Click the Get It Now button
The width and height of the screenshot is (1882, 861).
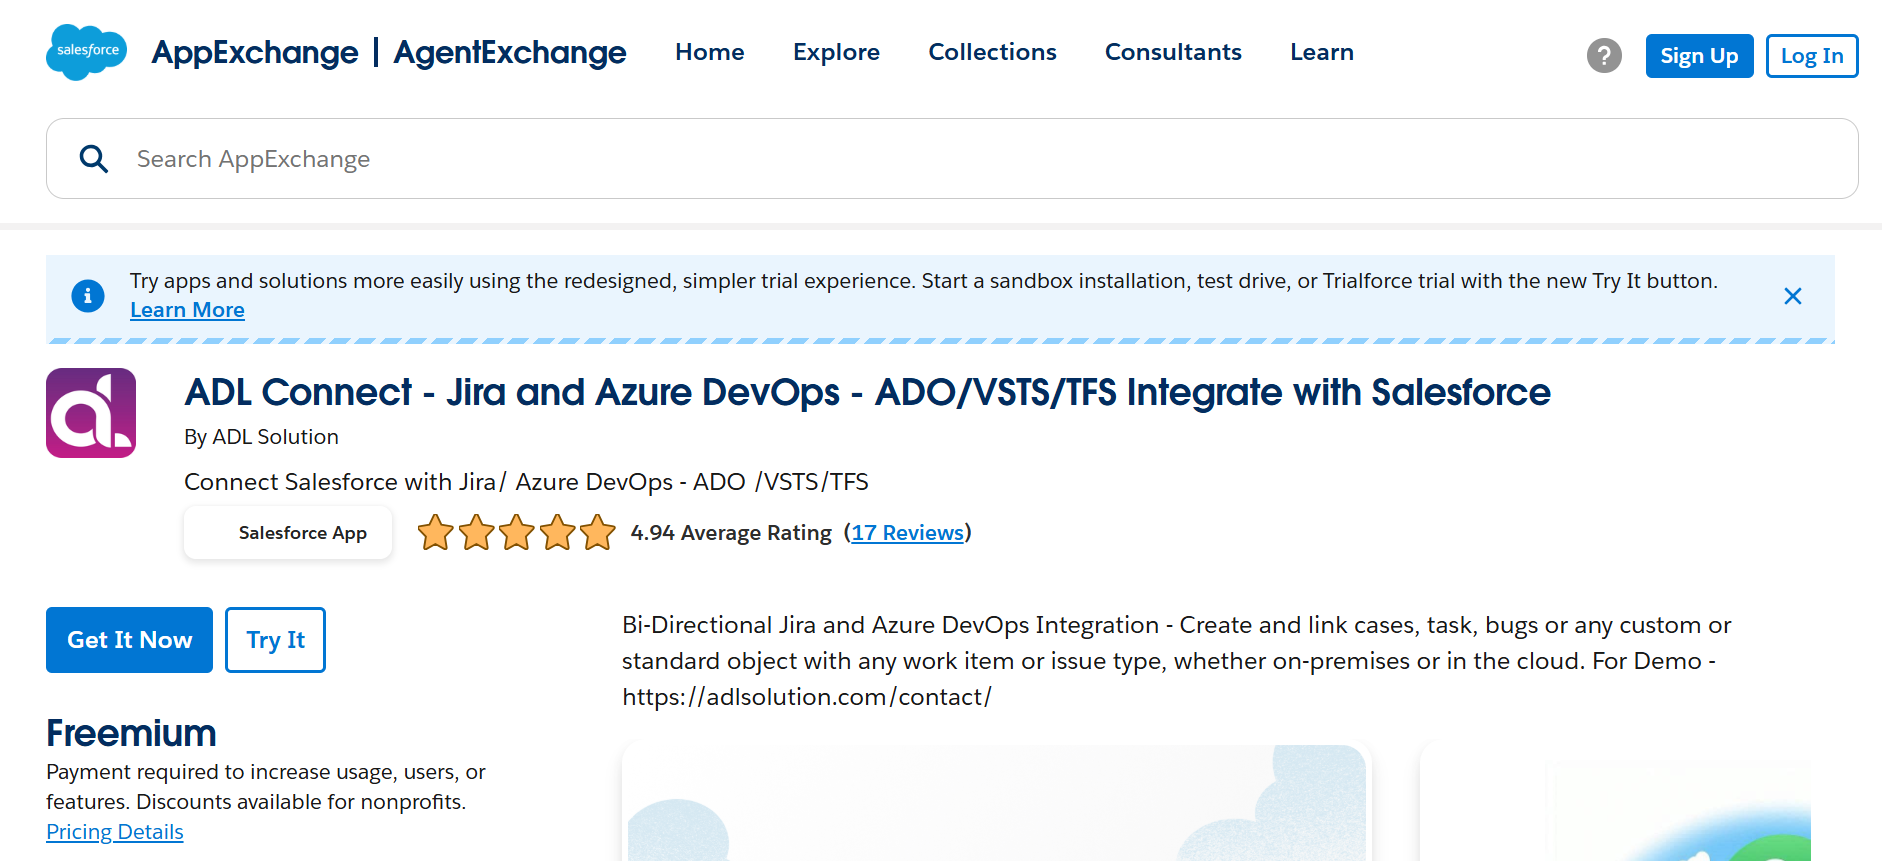pos(129,640)
